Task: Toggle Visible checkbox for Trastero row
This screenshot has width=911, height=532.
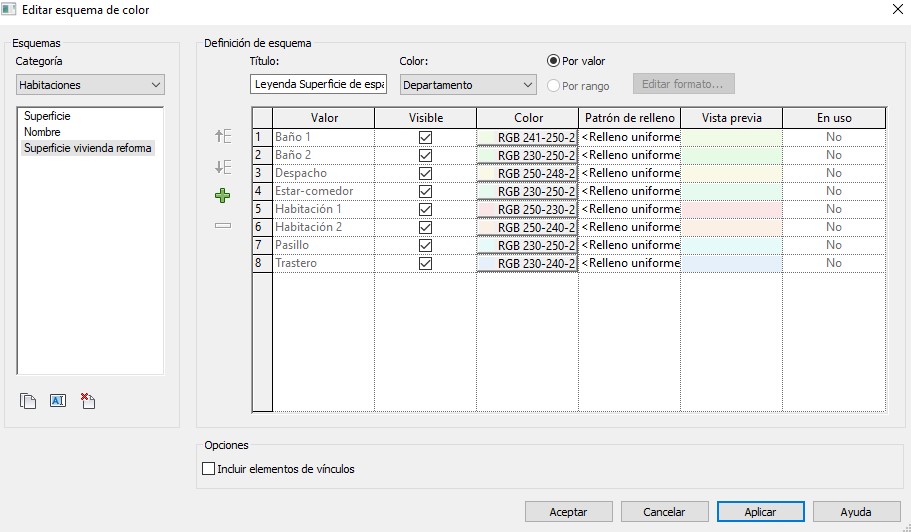Action: (x=425, y=263)
